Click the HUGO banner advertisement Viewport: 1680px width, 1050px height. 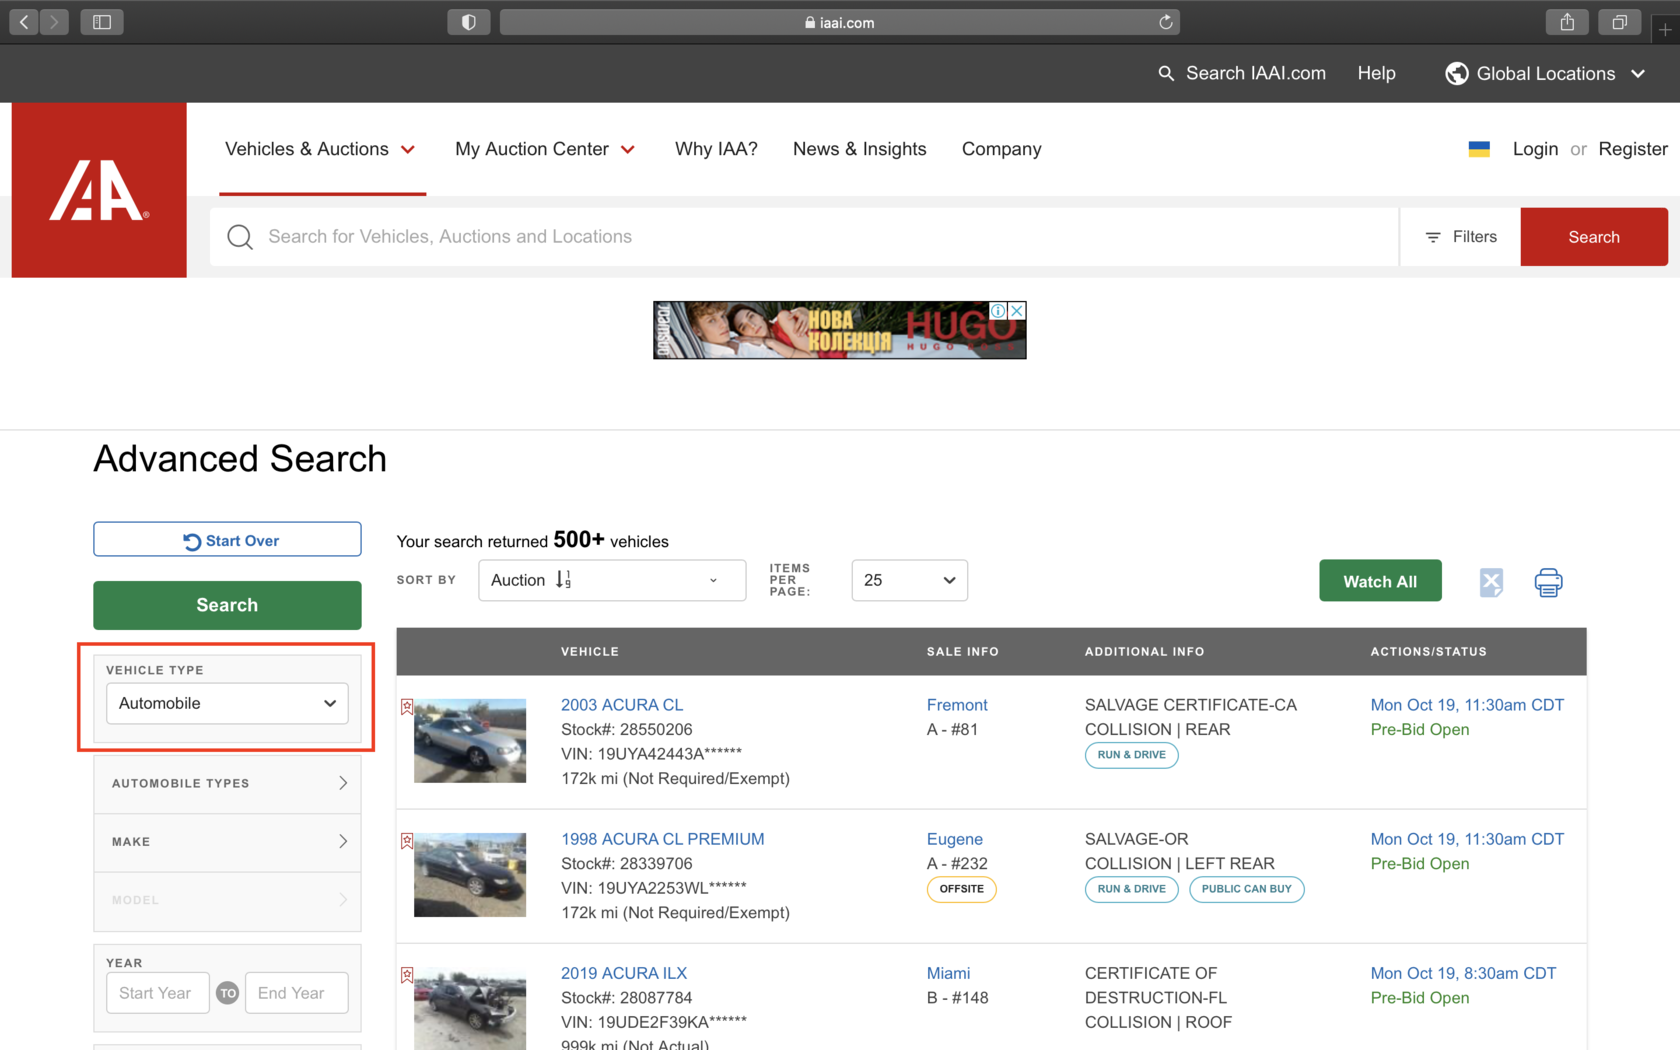[839, 330]
